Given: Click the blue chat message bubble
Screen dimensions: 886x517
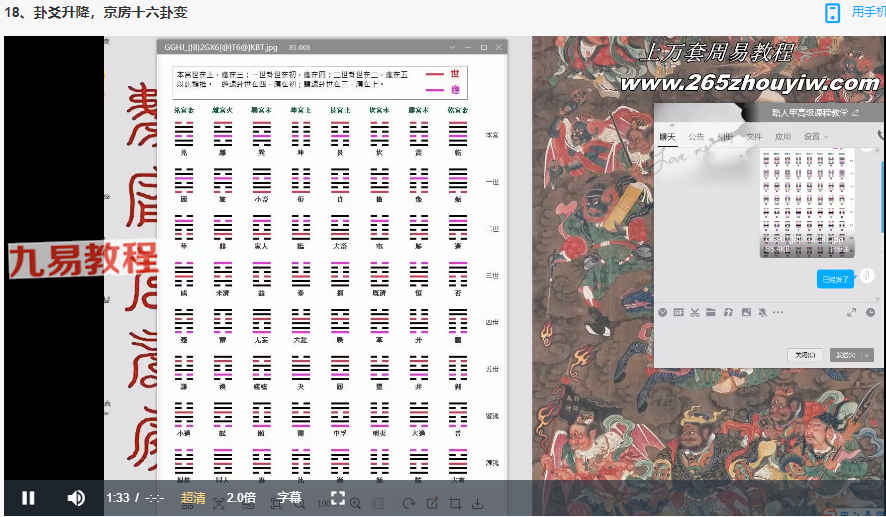Looking at the screenshot, I should click(835, 279).
